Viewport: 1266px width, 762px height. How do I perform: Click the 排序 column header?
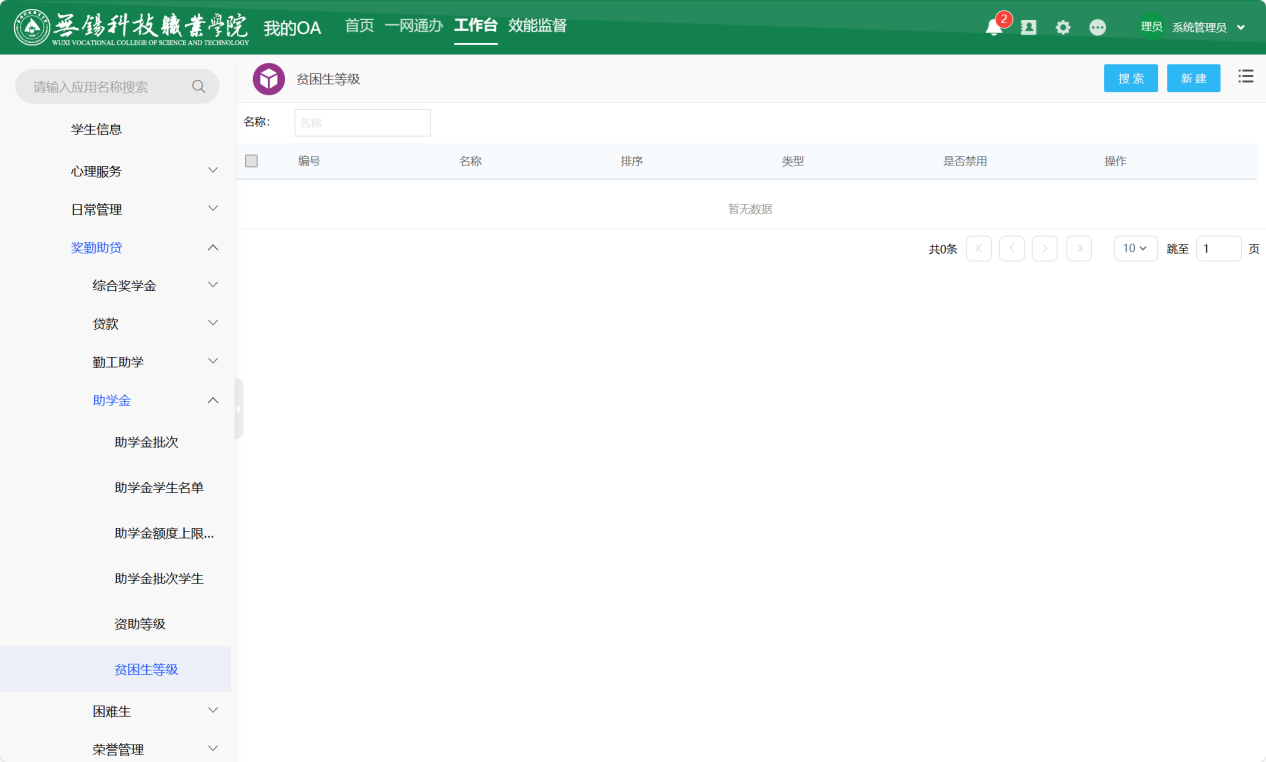pos(631,161)
